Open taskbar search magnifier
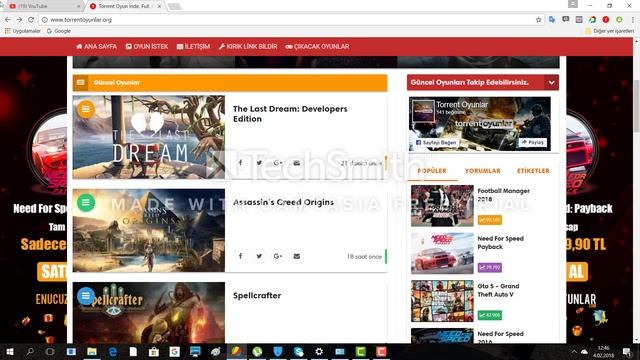Screen dimensions: 640x360 click(x=30, y=351)
